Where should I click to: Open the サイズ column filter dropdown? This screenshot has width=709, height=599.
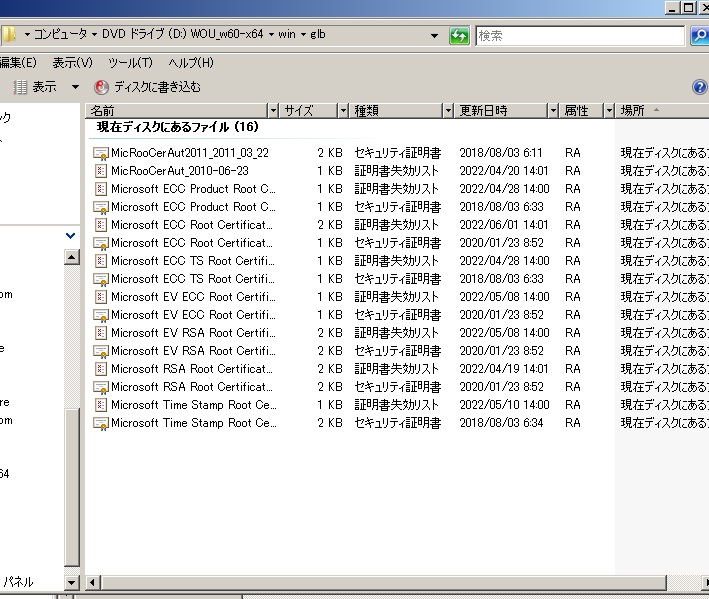pyautogui.click(x=343, y=110)
